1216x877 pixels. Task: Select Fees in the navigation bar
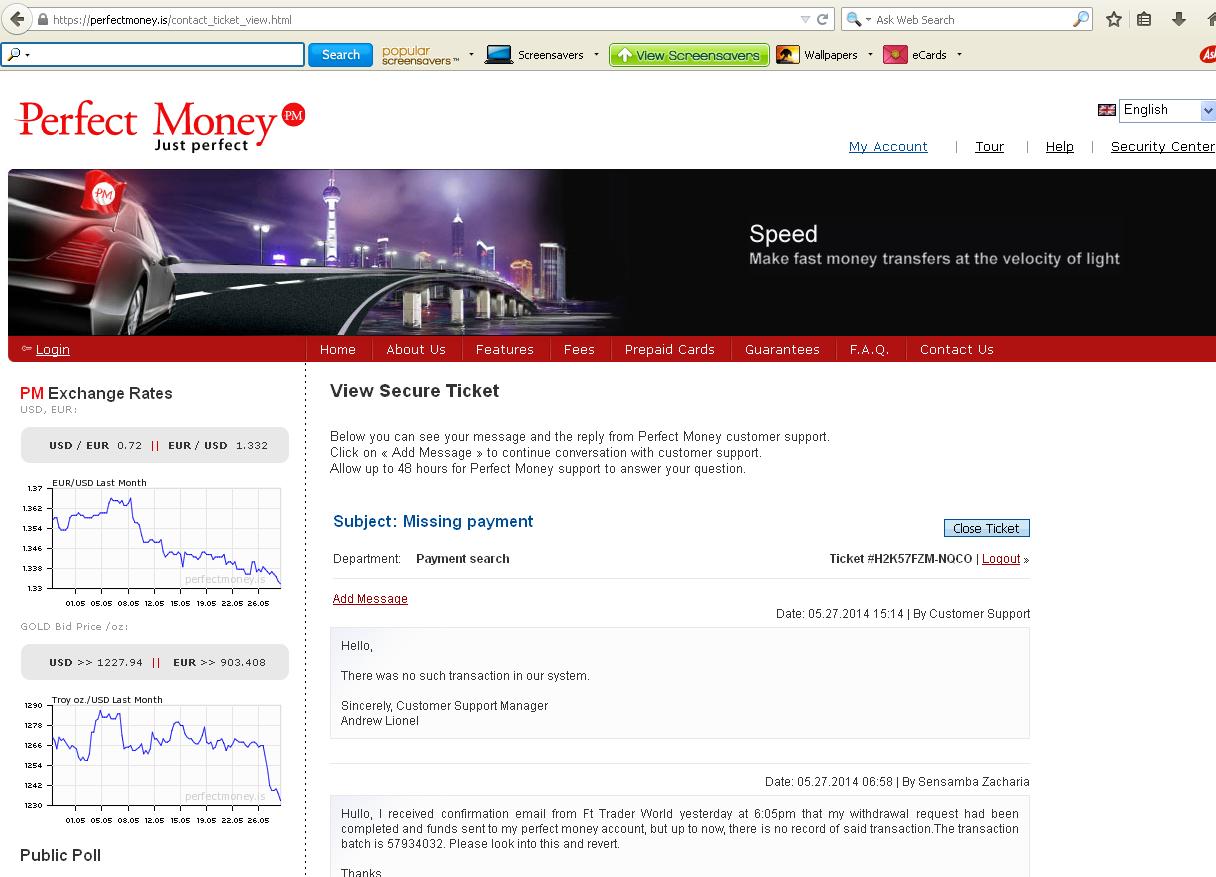[579, 349]
